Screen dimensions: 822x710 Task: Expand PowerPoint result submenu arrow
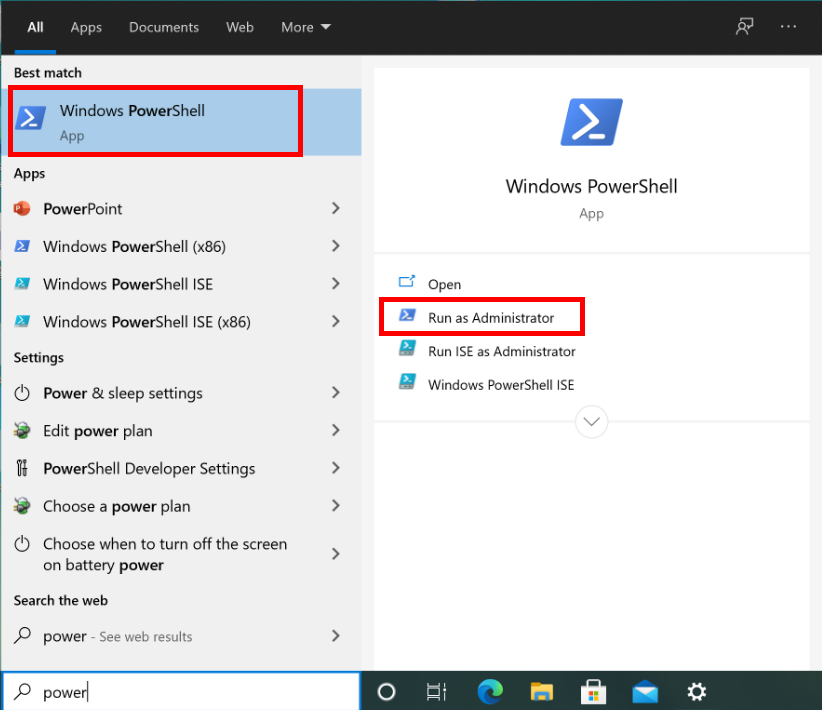(335, 209)
